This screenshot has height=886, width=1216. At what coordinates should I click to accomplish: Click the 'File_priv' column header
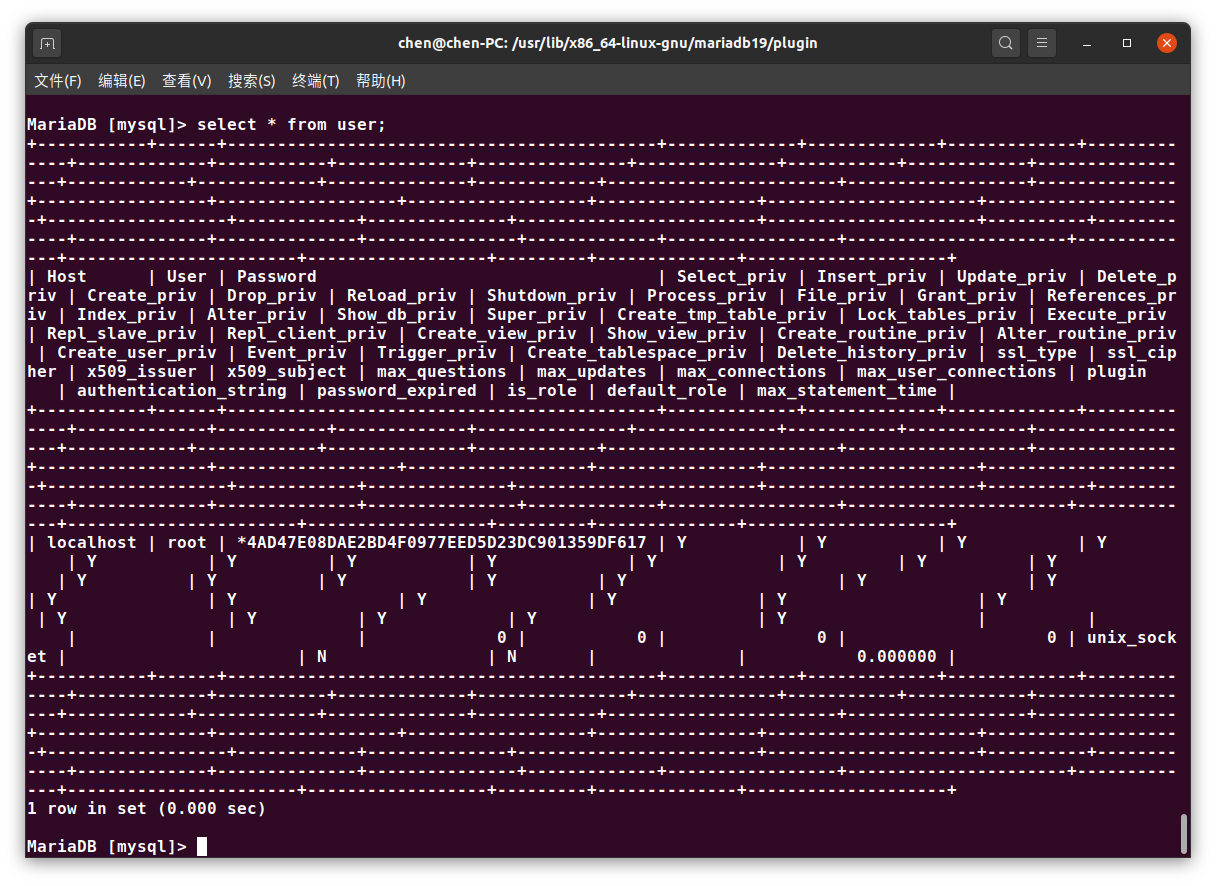click(842, 296)
